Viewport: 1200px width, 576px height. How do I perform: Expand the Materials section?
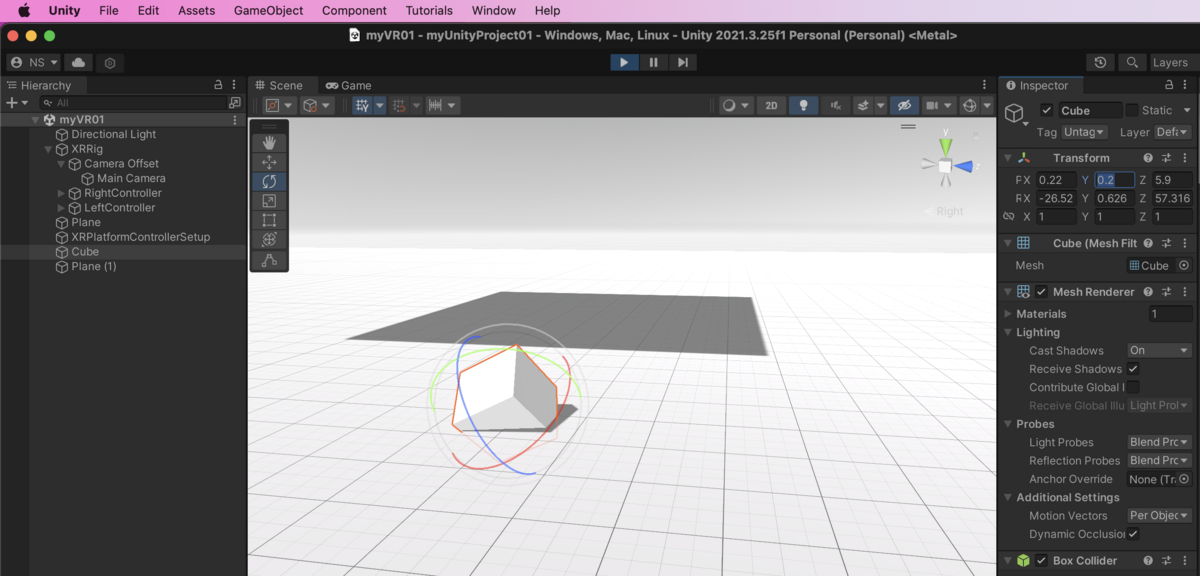coord(1008,314)
